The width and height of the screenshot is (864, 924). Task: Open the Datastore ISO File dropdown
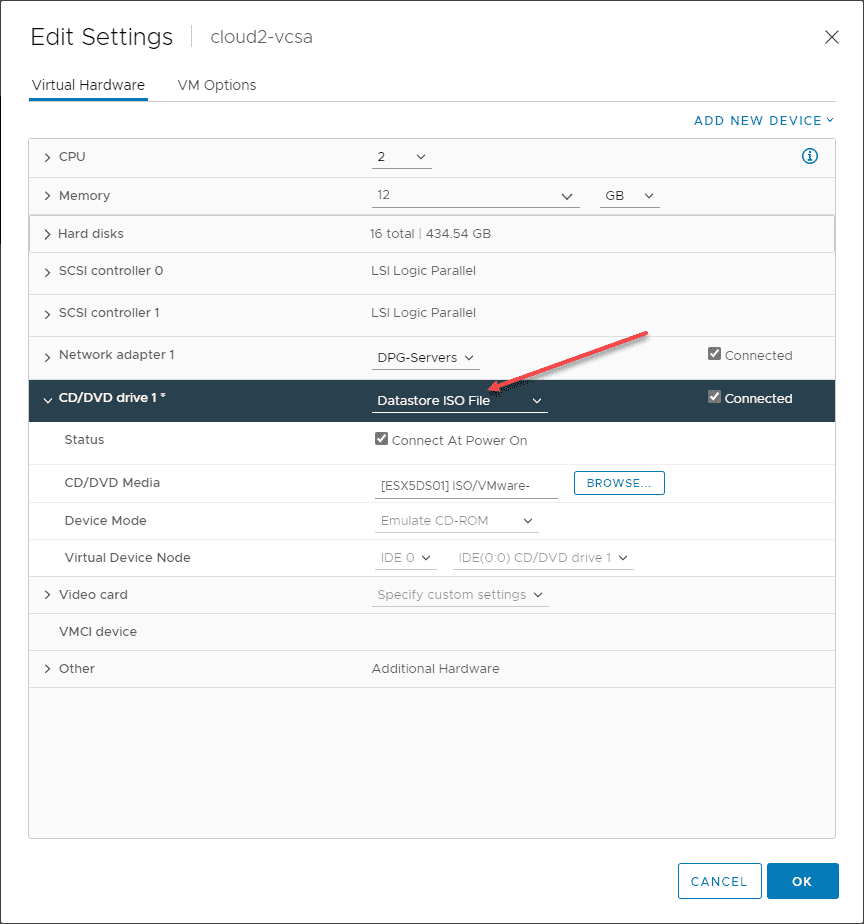point(459,401)
